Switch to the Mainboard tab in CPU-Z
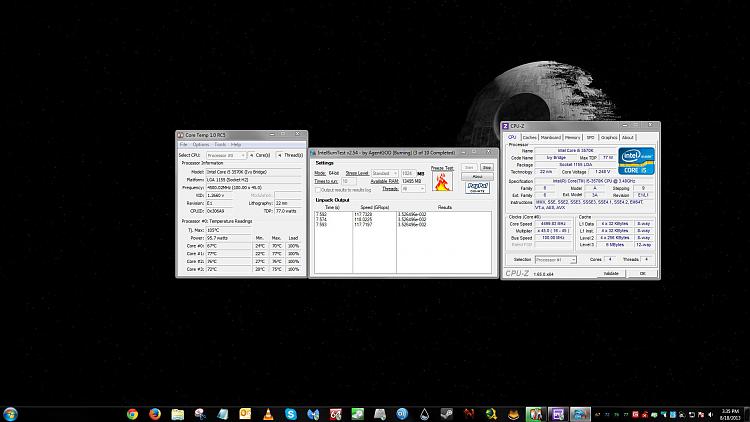This screenshot has width=750, height=422. pos(551,137)
